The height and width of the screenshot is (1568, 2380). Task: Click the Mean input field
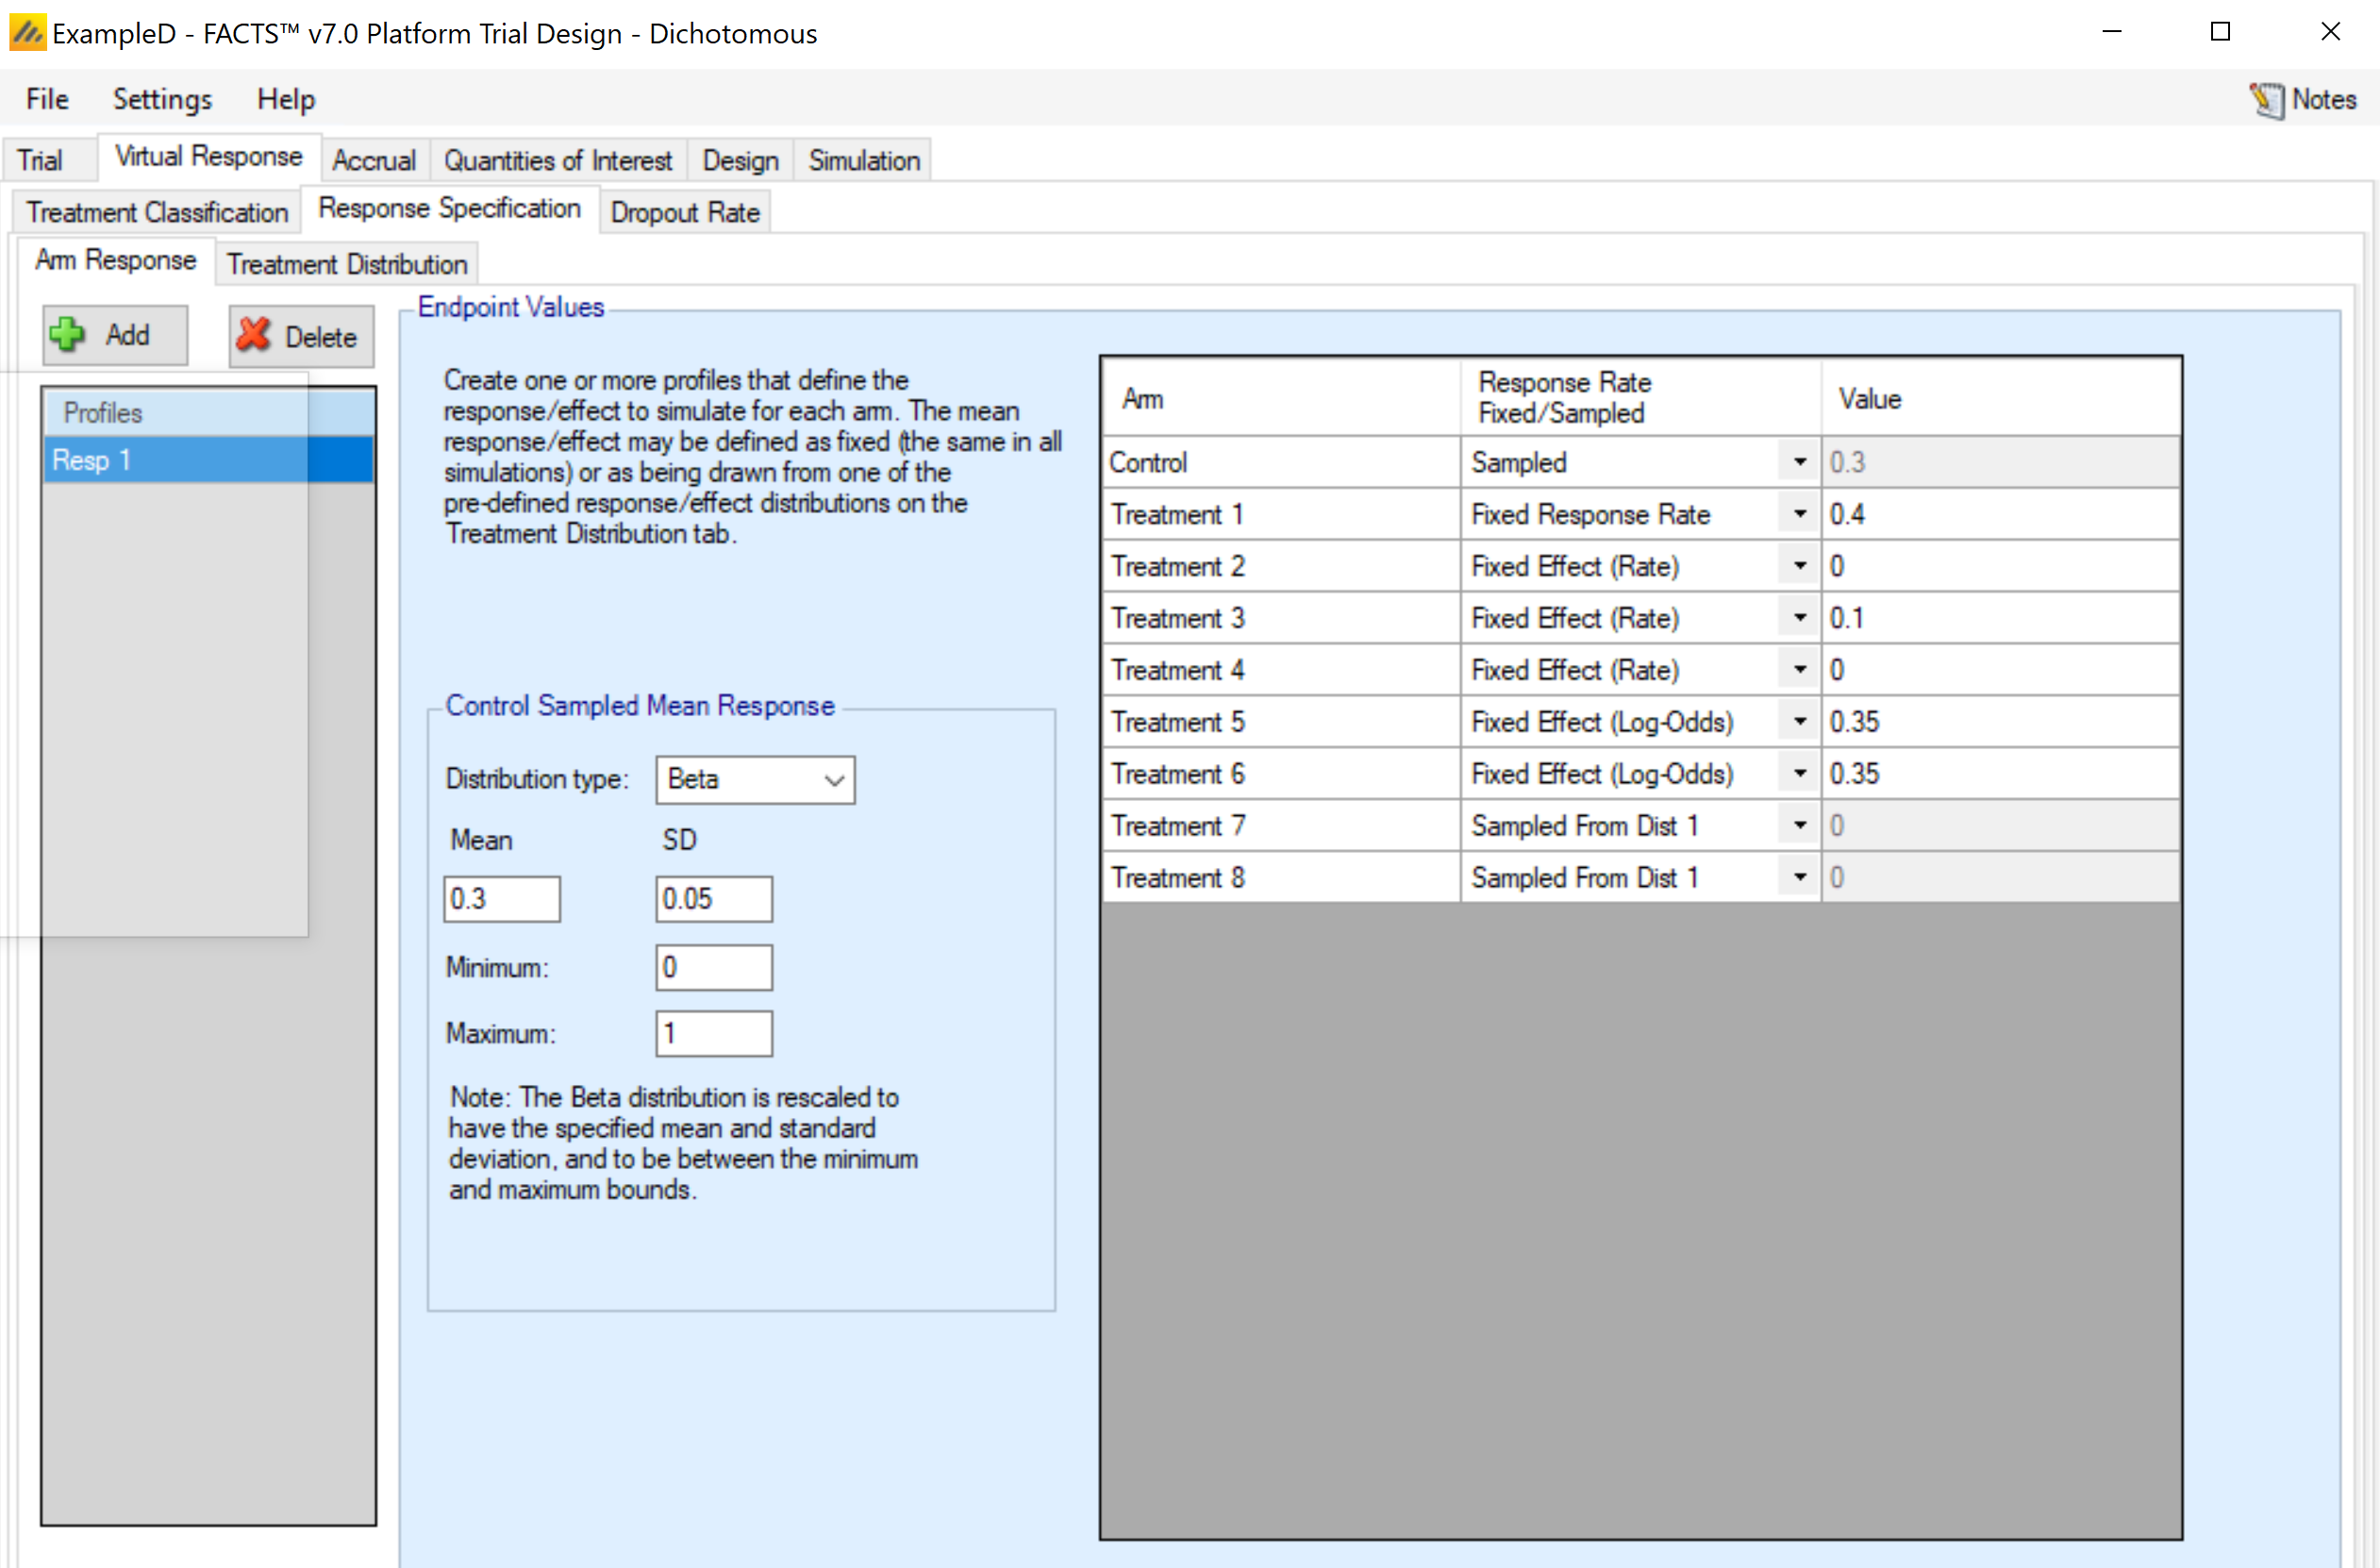tap(501, 899)
